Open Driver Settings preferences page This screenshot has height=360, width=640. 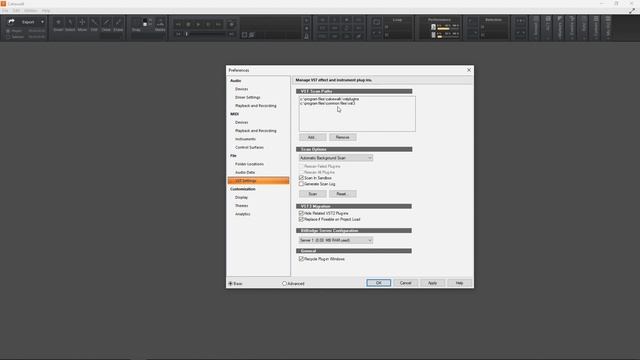(248, 97)
